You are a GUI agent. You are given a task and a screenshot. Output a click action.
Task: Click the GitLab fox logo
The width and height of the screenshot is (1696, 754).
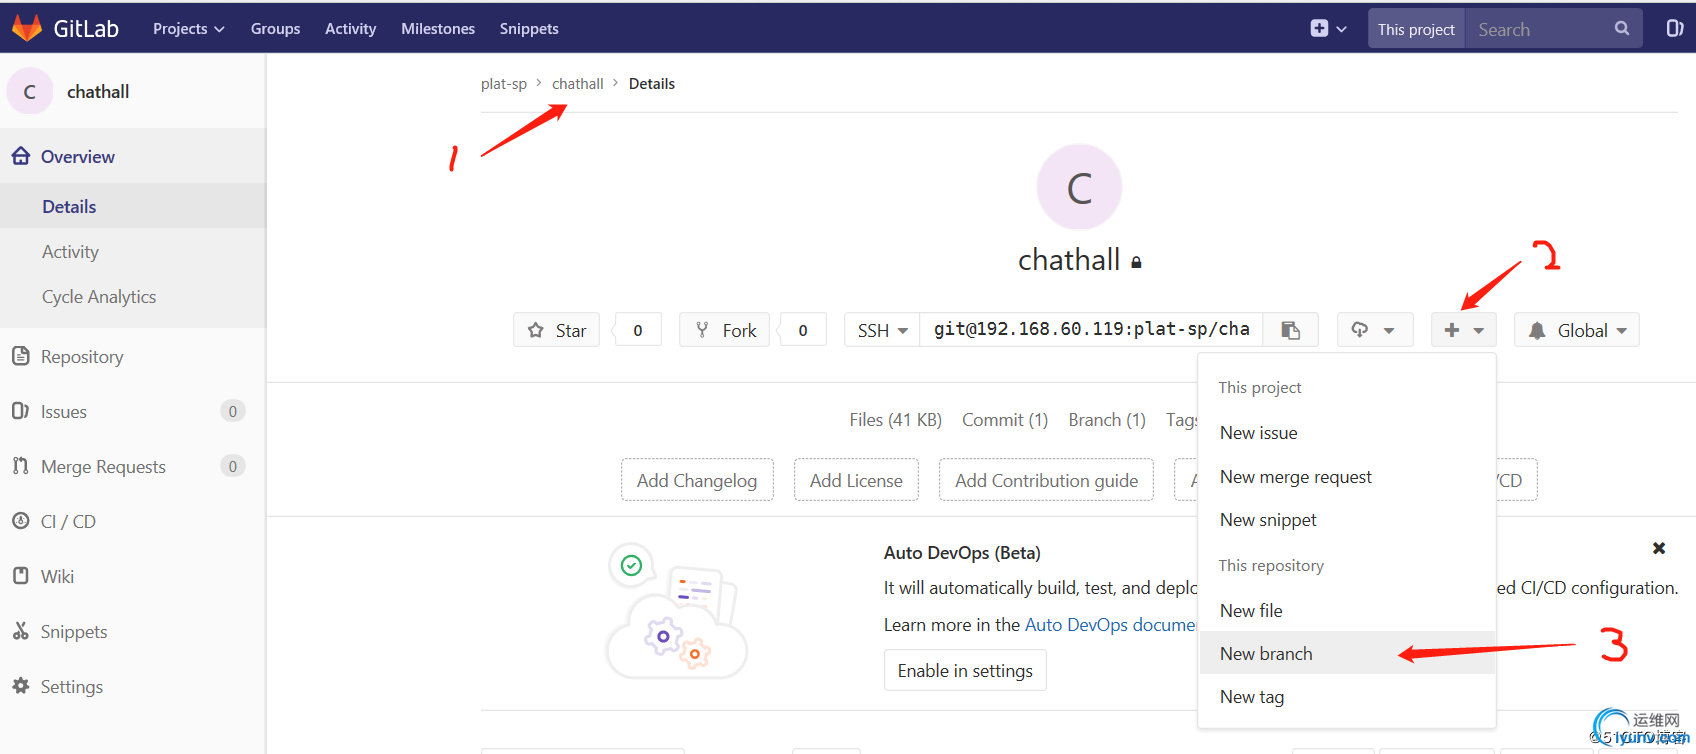pyautogui.click(x=27, y=28)
